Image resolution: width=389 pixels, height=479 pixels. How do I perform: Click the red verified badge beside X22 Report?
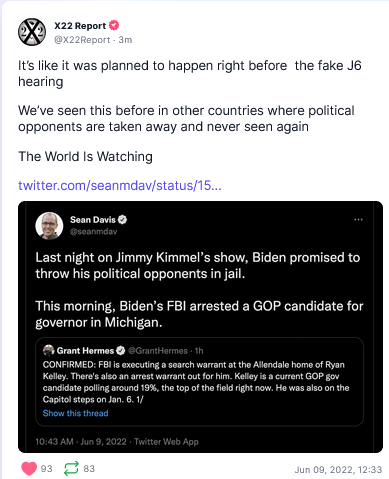point(114,25)
